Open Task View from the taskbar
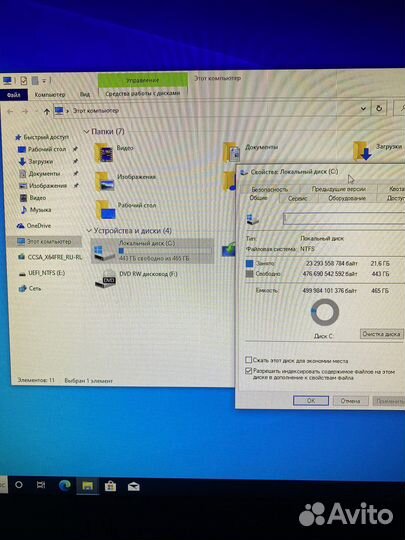405x540 pixels. (41, 485)
